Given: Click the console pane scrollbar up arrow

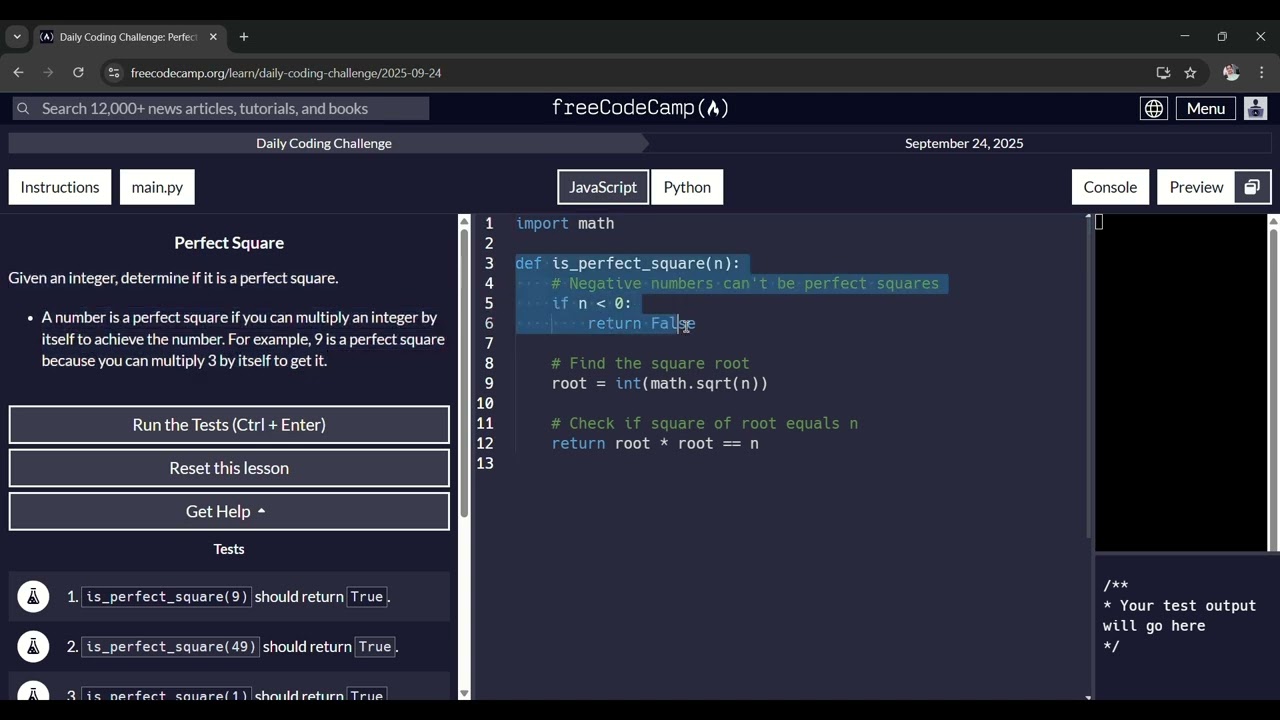Looking at the screenshot, I should coord(1273,220).
